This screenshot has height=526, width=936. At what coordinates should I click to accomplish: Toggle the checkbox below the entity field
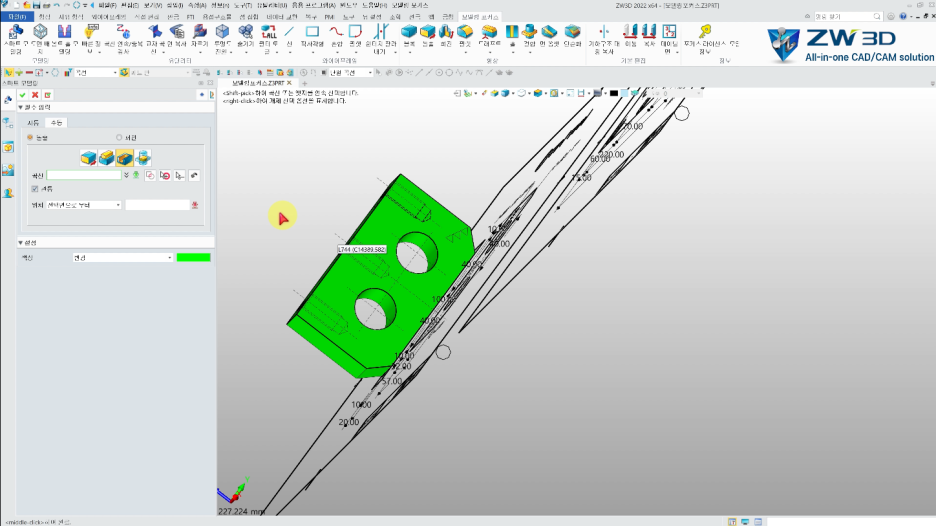tap(35, 189)
